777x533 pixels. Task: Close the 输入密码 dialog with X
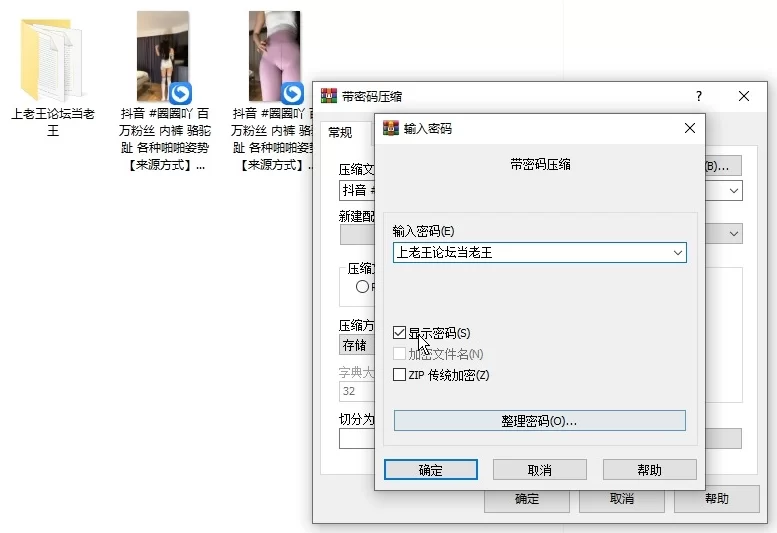pos(689,129)
